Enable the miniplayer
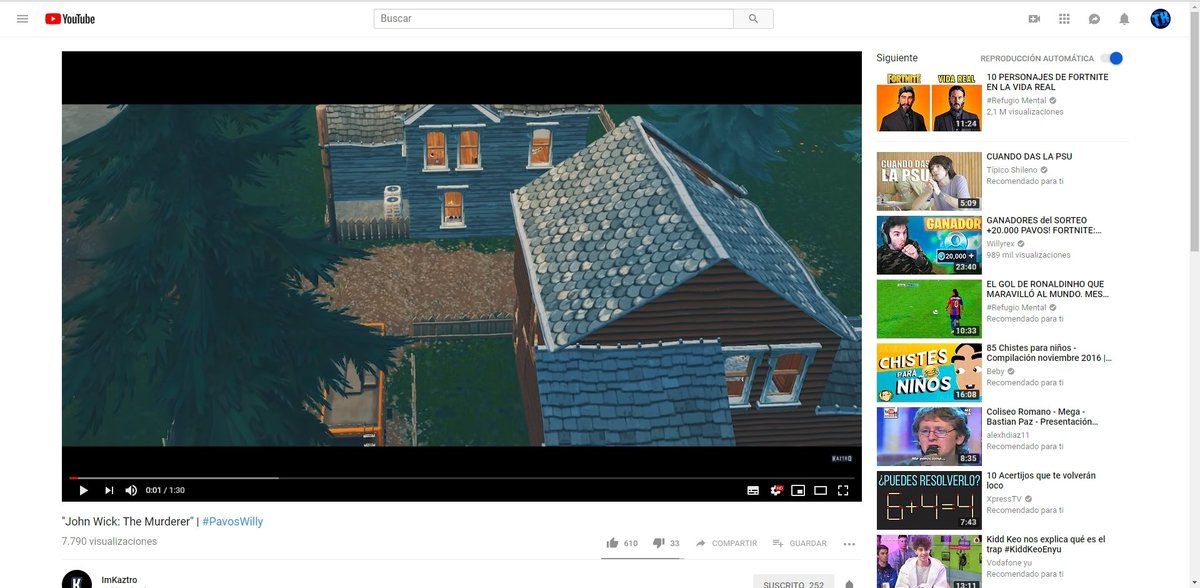 tap(798, 490)
